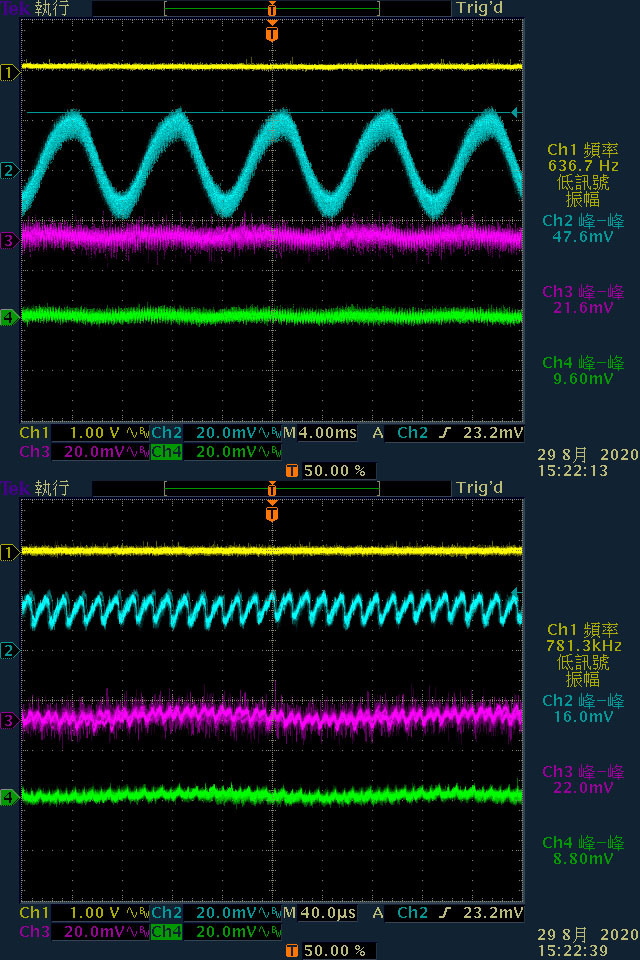640x960 pixels.
Task: Click the 低訊號振幅 warning under 781.3kHz
Action: click(x=582, y=670)
